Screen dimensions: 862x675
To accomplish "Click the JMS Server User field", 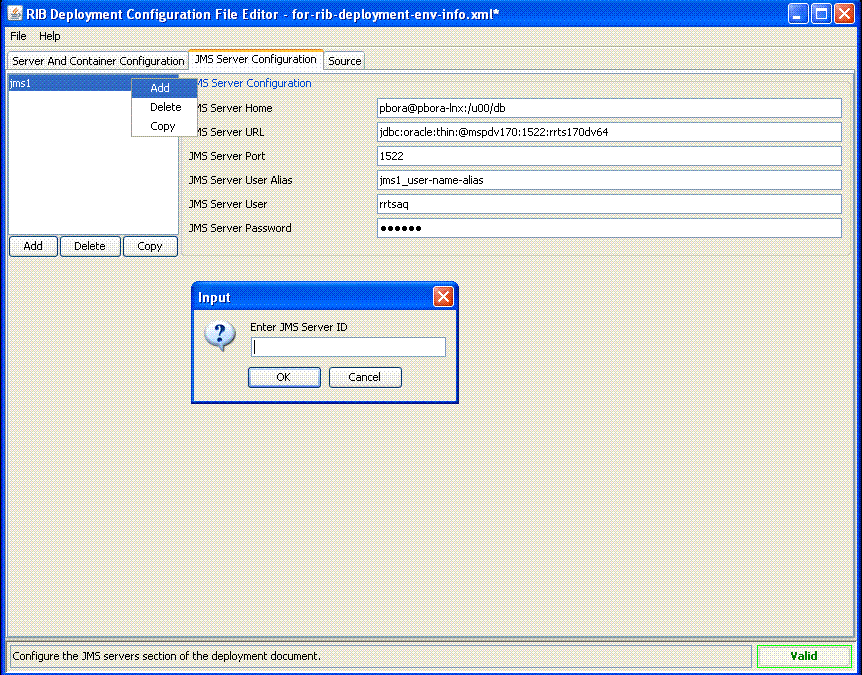I will (x=609, y=204).
